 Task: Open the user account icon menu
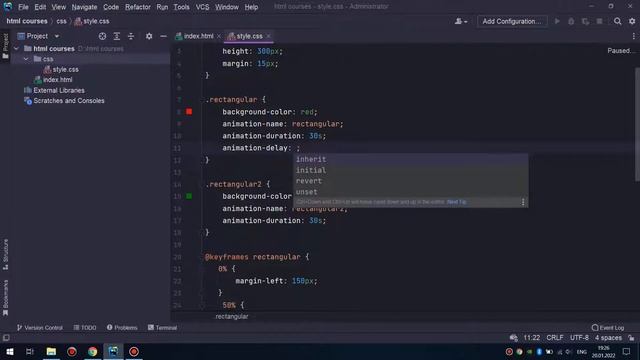point(461,21)
